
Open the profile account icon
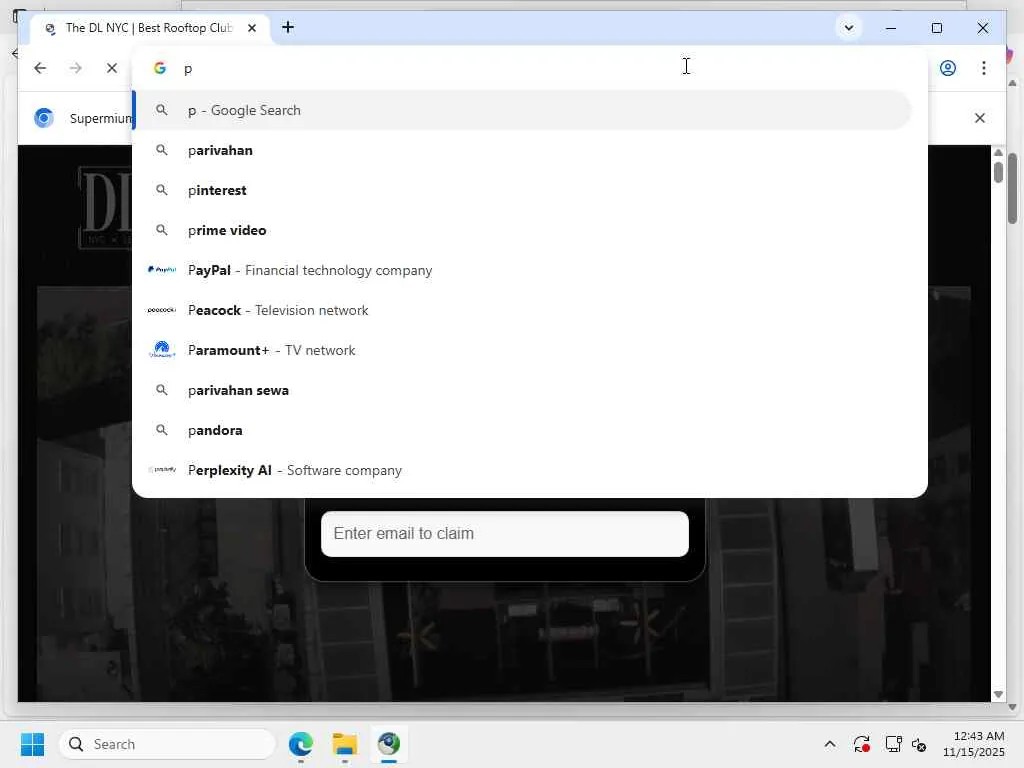pyautogui.click(x=948, y=68)
